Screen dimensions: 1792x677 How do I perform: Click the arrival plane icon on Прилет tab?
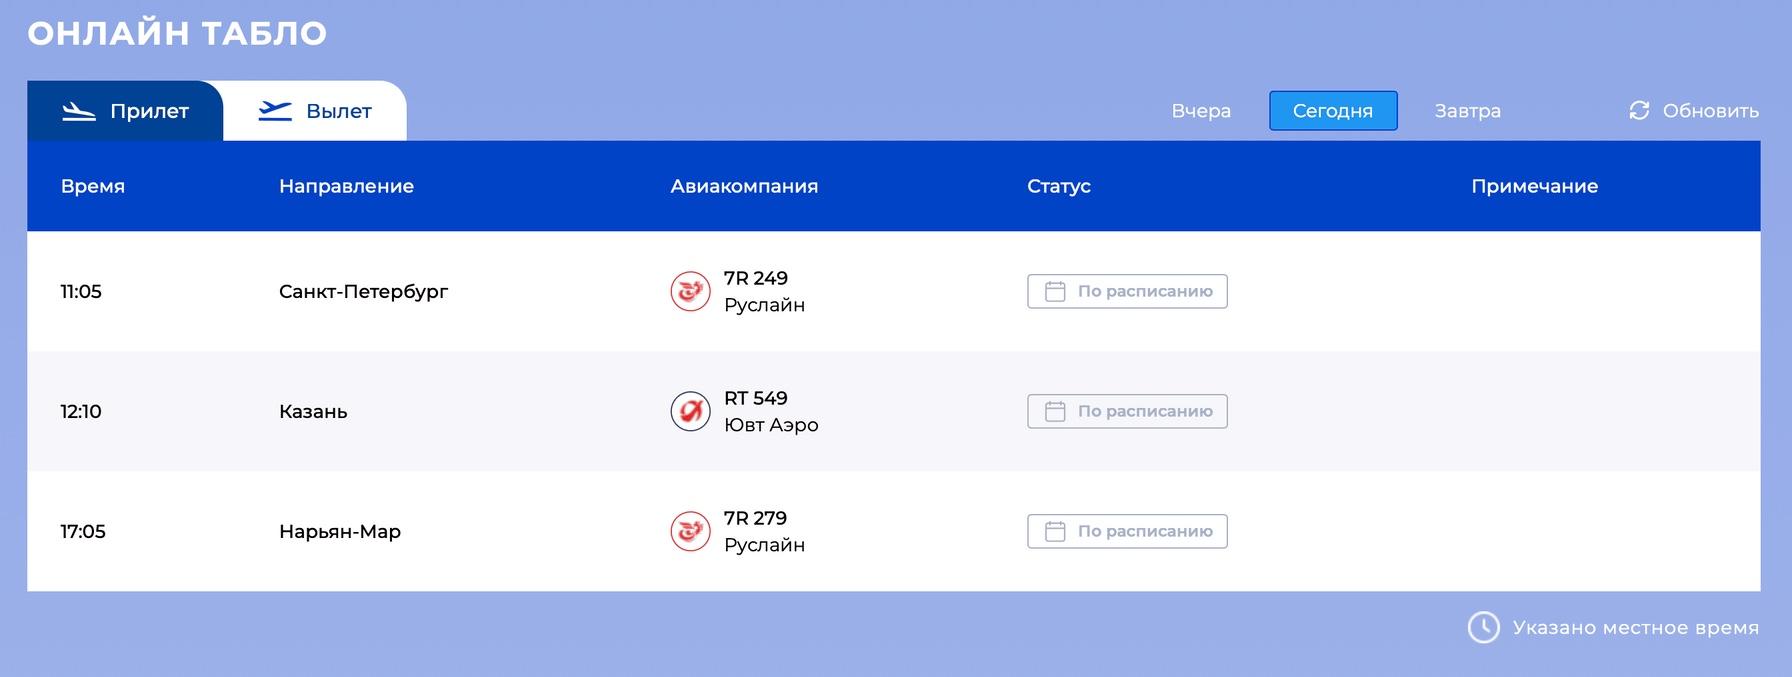click(79, 111)
